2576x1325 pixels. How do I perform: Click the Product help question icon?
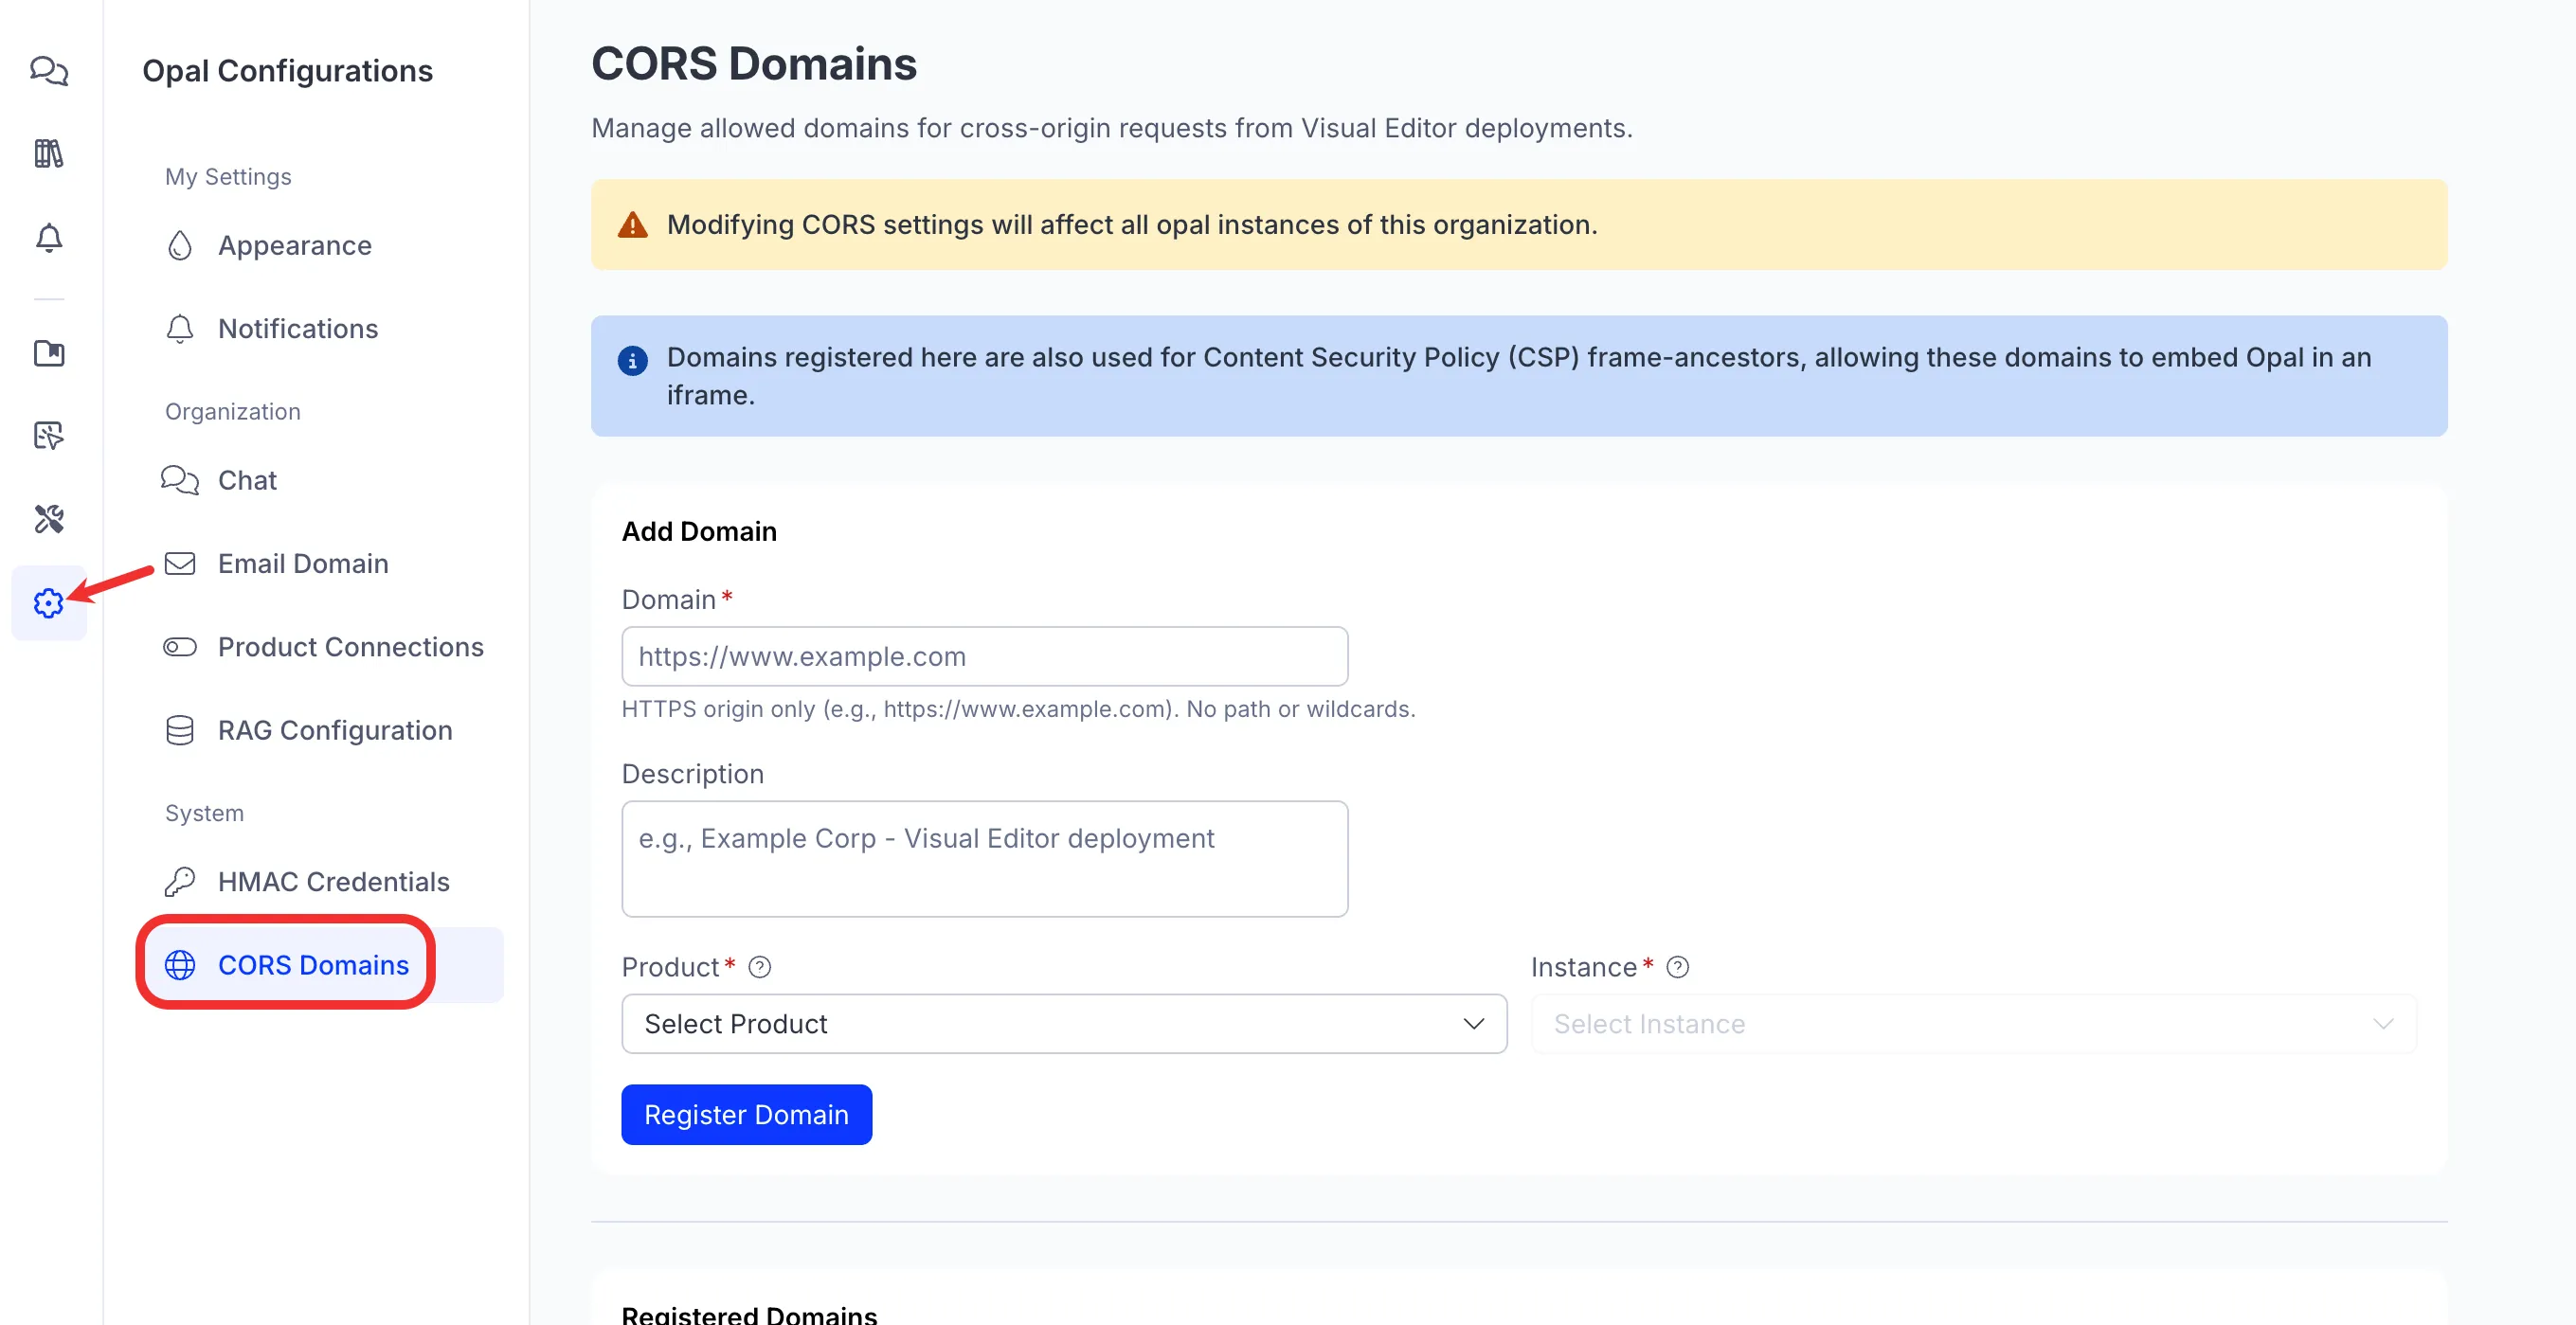pos(760,967)
